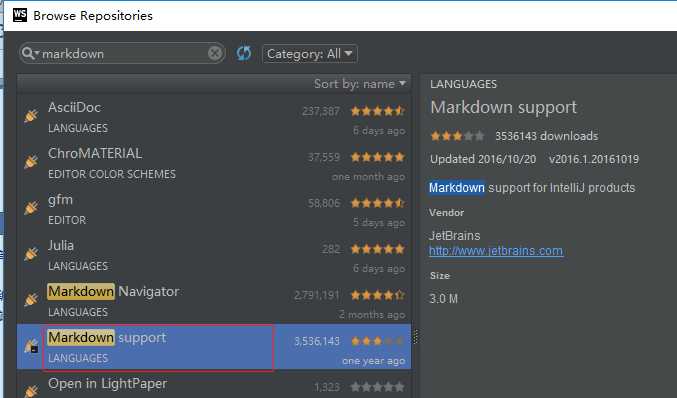Screen dimensions: 677x398
Task: Open the Category: All dropdown
Action: click(x=310, y=54)
